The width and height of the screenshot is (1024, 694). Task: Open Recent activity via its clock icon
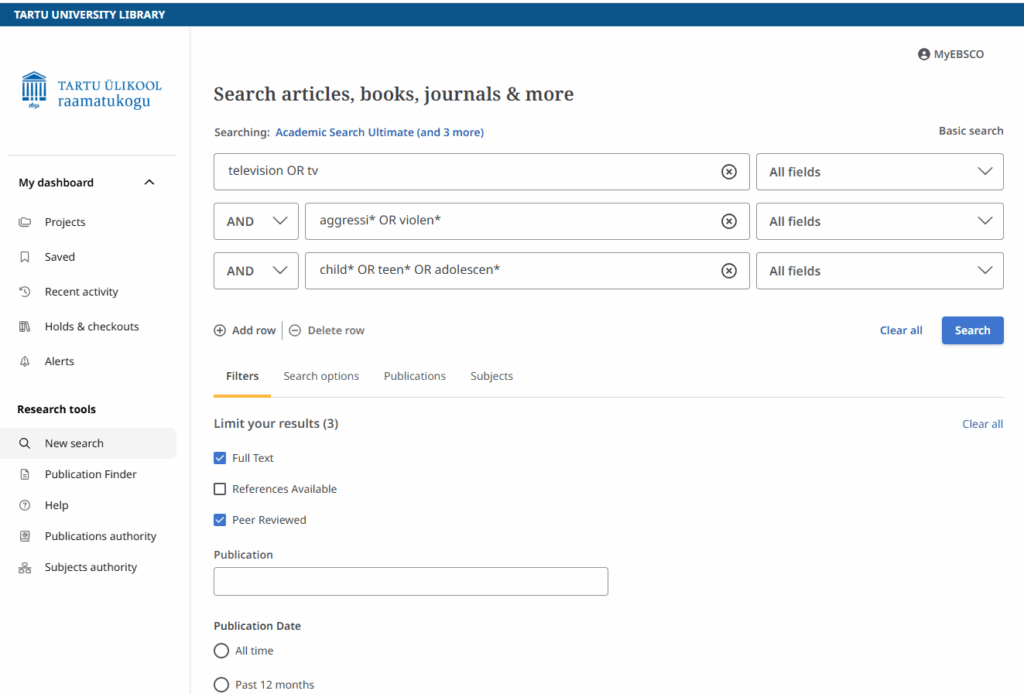(25, 292)
